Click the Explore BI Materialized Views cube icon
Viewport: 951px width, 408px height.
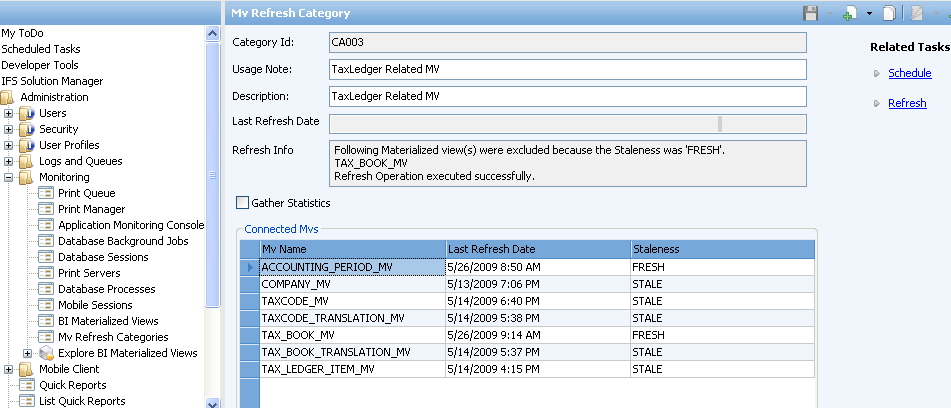click(47, 353)
